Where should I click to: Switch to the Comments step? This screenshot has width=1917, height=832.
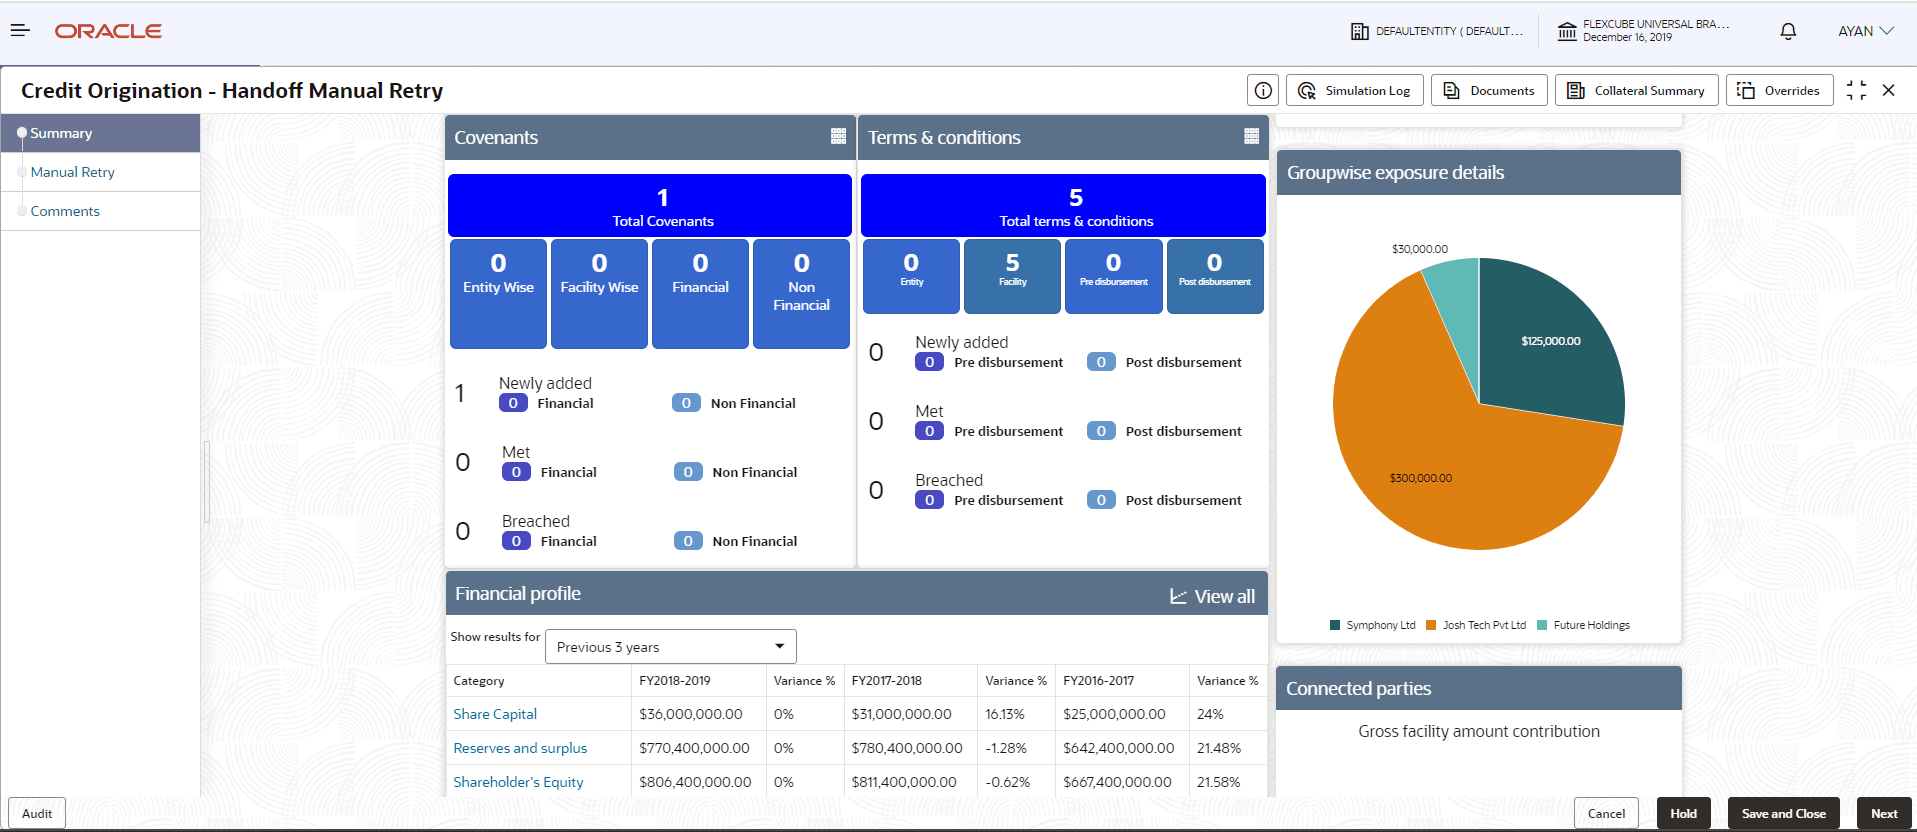pos(65,211)
